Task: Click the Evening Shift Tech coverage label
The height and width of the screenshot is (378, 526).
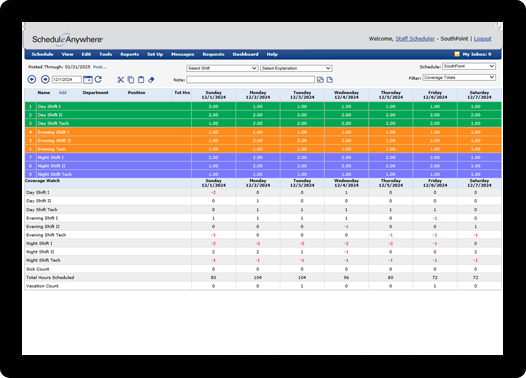Action: click(46, 235)
